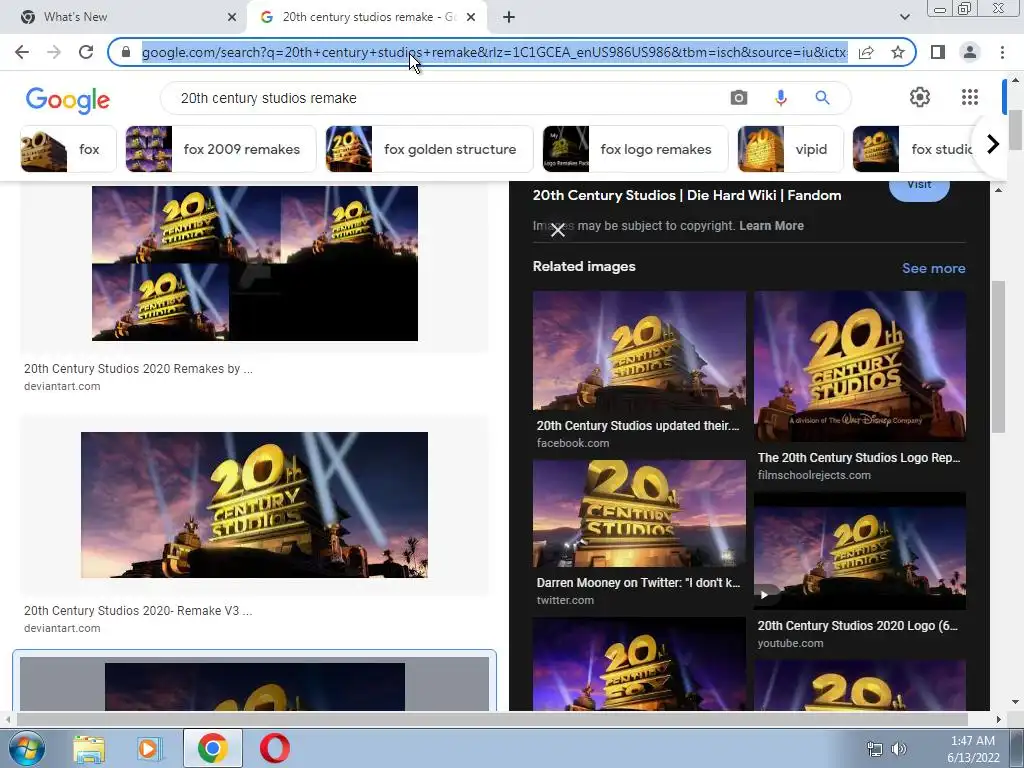Click the browser address bar URL
Image resolution: width=1024 pixels, height=768 pixels.
(x=494, y=52)
